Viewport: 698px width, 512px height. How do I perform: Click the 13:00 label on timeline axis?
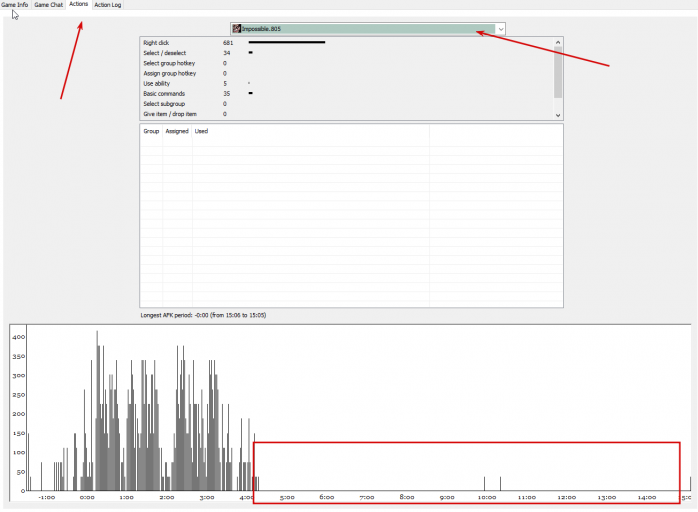607,497
